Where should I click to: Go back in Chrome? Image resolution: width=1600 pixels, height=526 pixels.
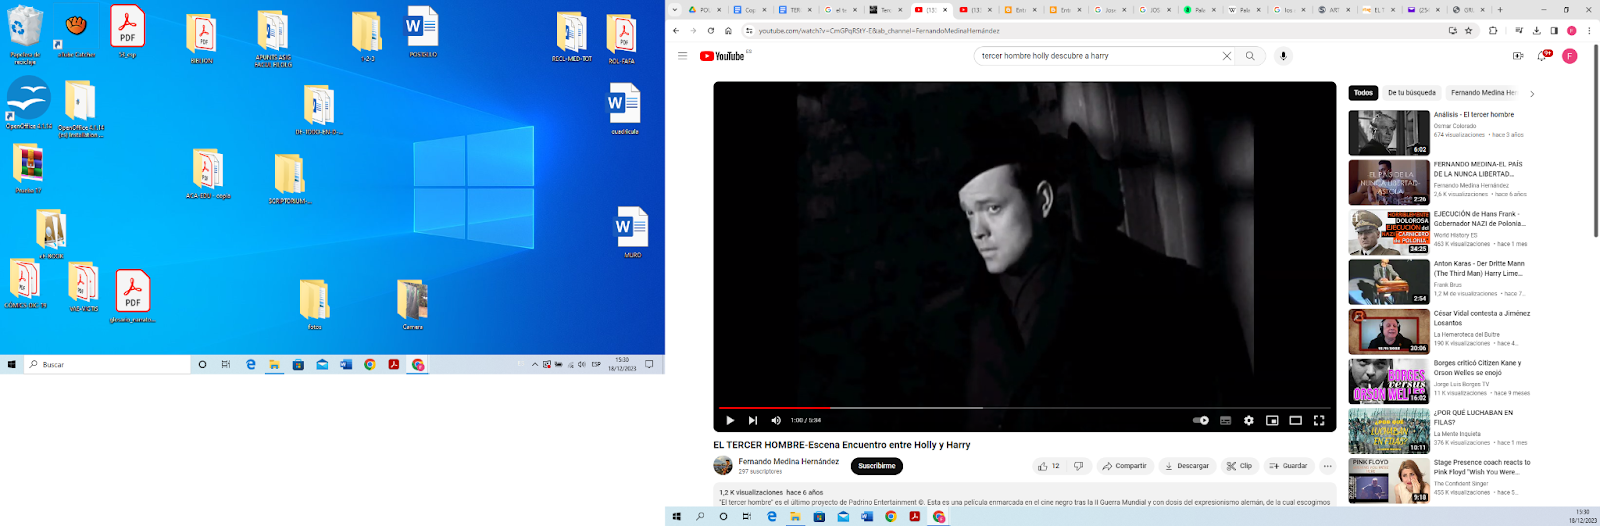click(676, 31)
